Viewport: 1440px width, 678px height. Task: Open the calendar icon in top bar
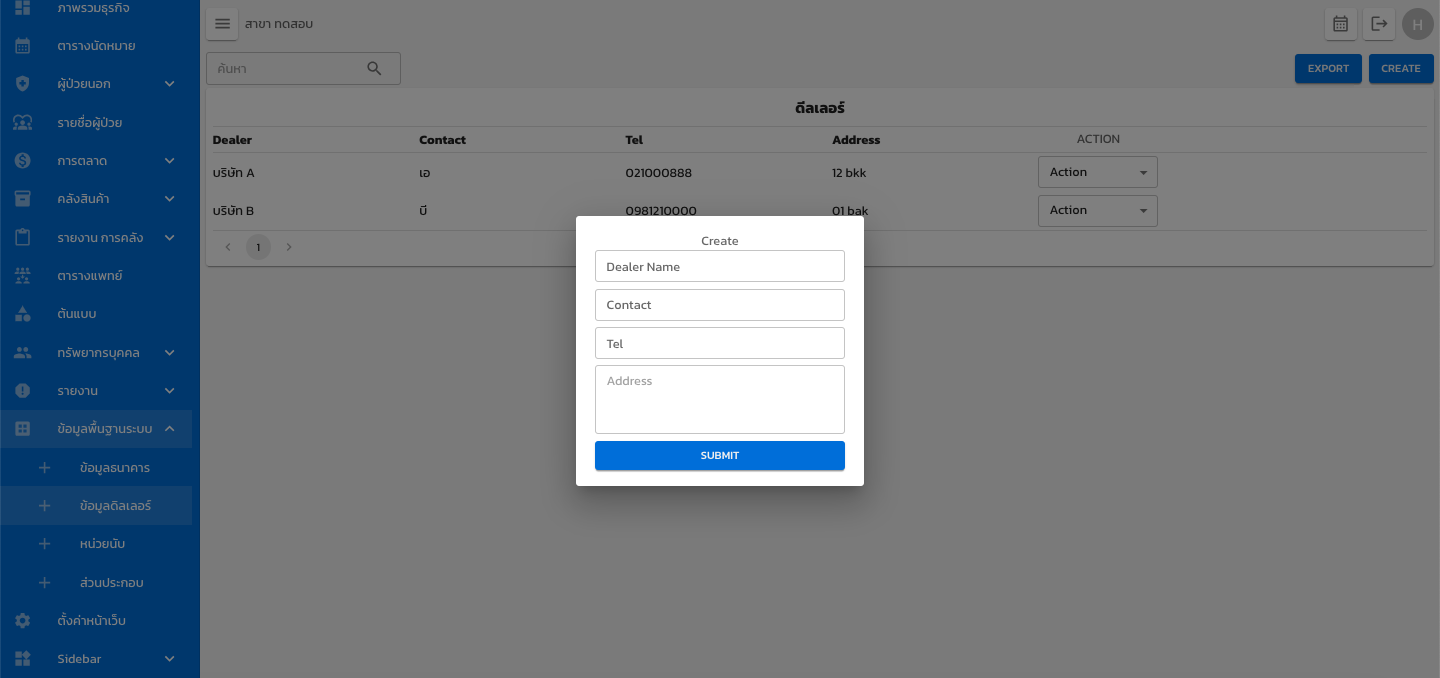(1341, 24)
